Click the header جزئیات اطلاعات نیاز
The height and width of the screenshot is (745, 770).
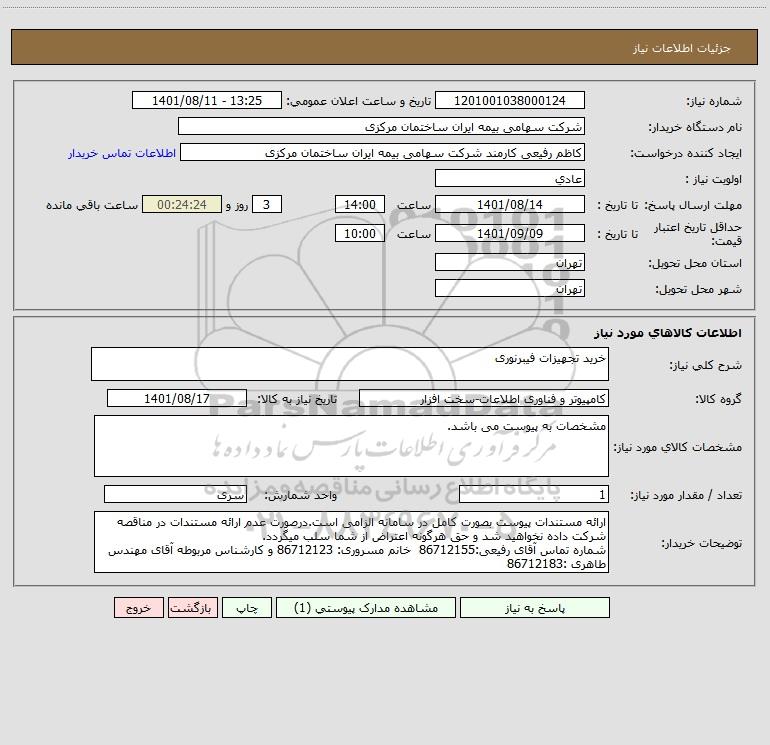682,48
